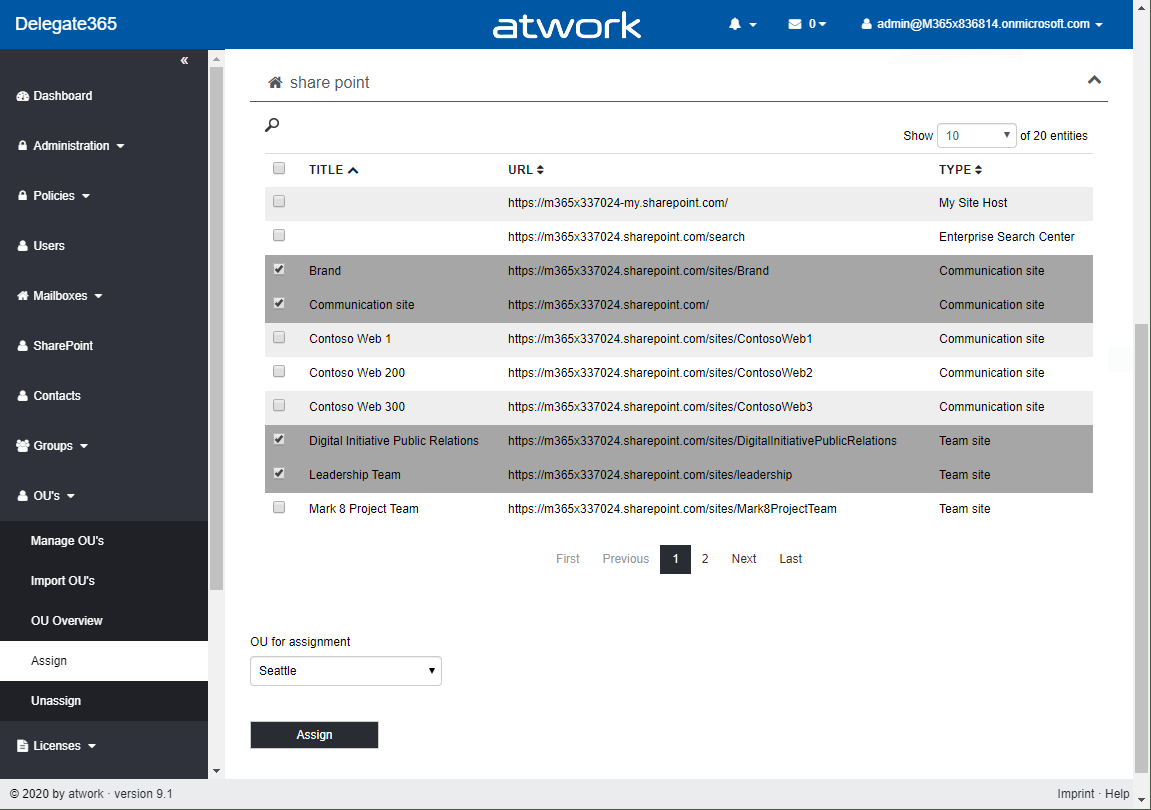Image resolution: width=1151 pixels, height=810 pixels.
Task: Uncheck the Brand site checkbox
Action: click(279, 269)
